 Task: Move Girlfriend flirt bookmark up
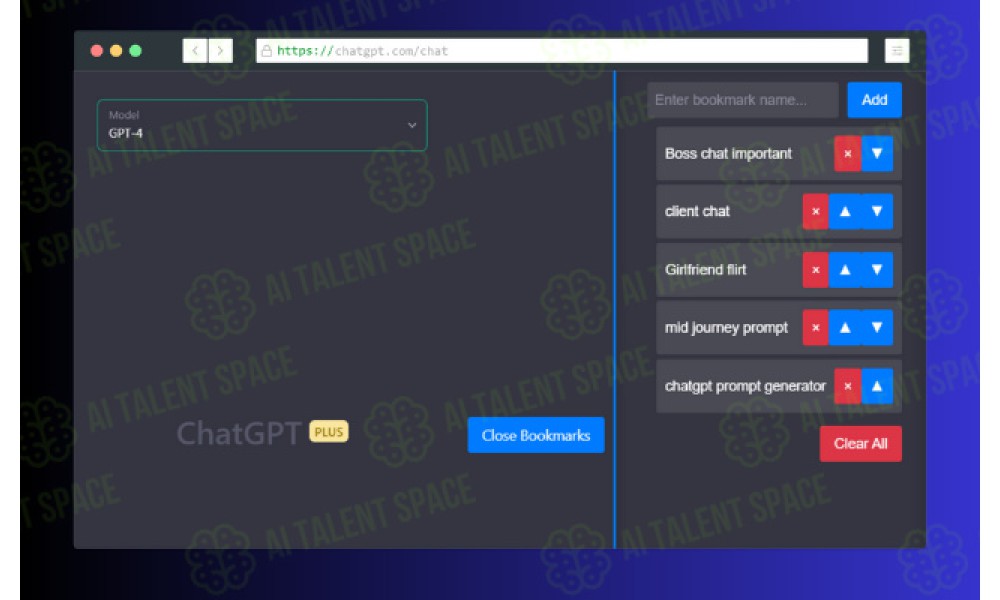845,270
